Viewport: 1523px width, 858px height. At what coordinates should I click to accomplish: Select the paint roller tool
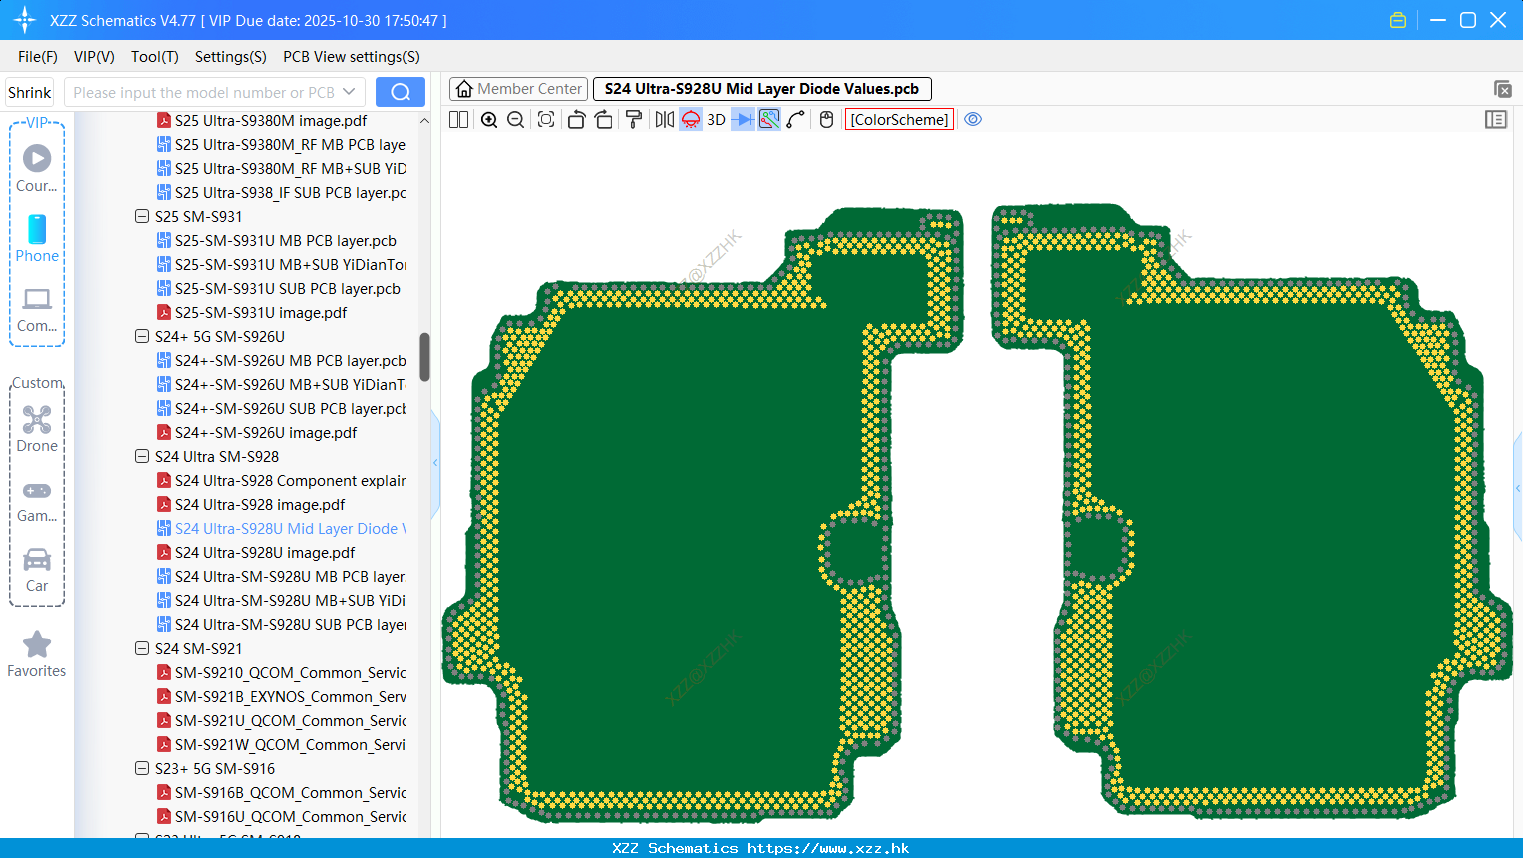pos(633,119)
